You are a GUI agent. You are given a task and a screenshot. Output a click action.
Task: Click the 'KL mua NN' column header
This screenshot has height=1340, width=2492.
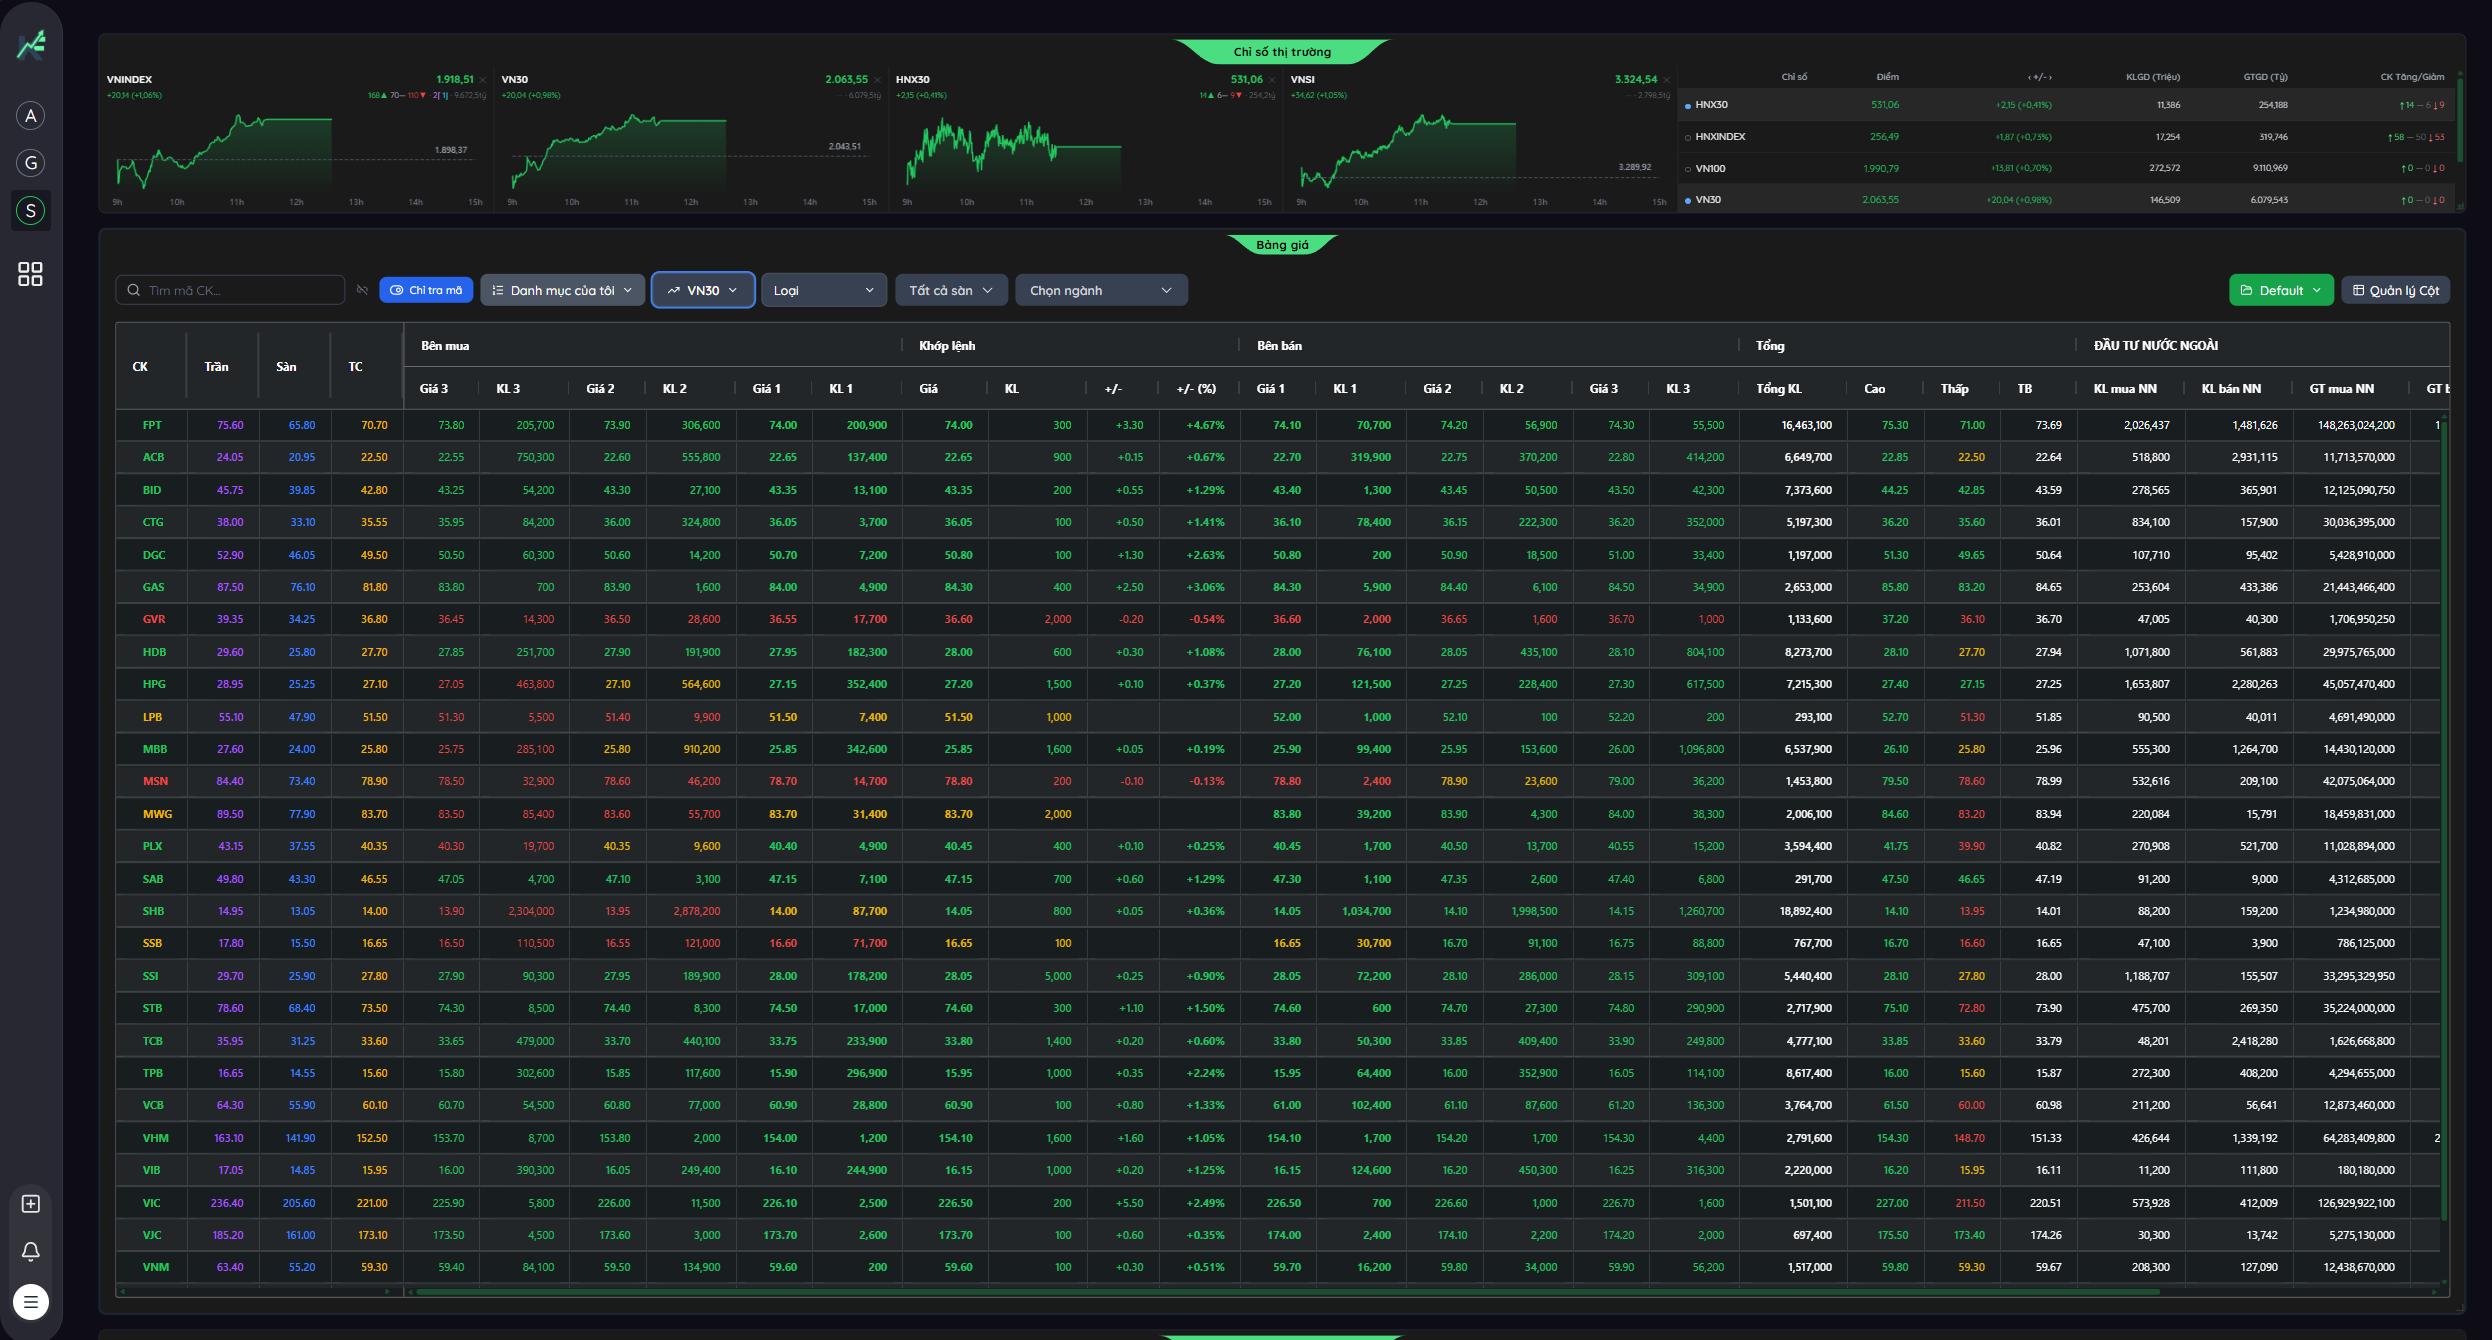2125,389
